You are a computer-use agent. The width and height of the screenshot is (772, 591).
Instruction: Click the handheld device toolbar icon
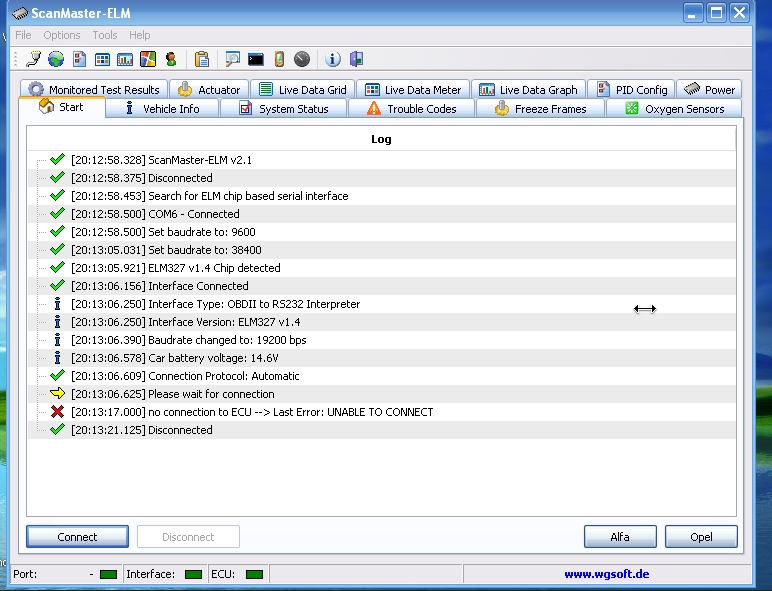pyautogui.click(x=279, y=59)
